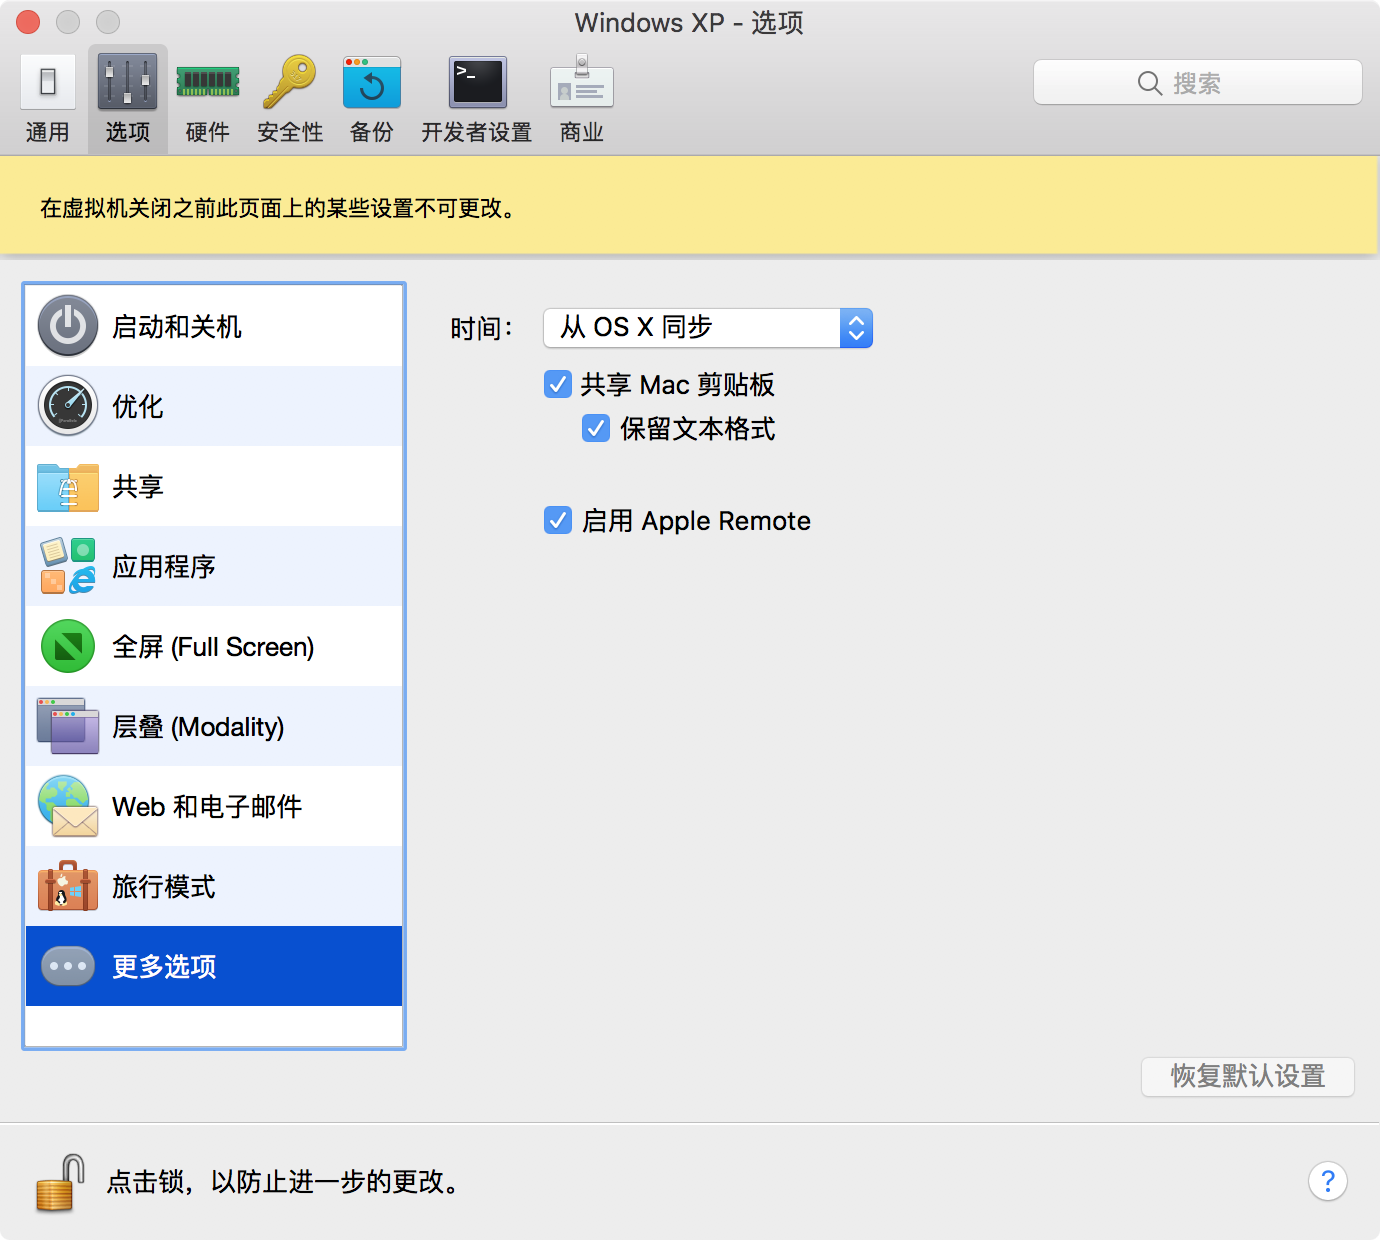The height and width of the screenshot is (1240, 1380).
Task: Open the 商业 badge icon
Action: pos(582,82)
